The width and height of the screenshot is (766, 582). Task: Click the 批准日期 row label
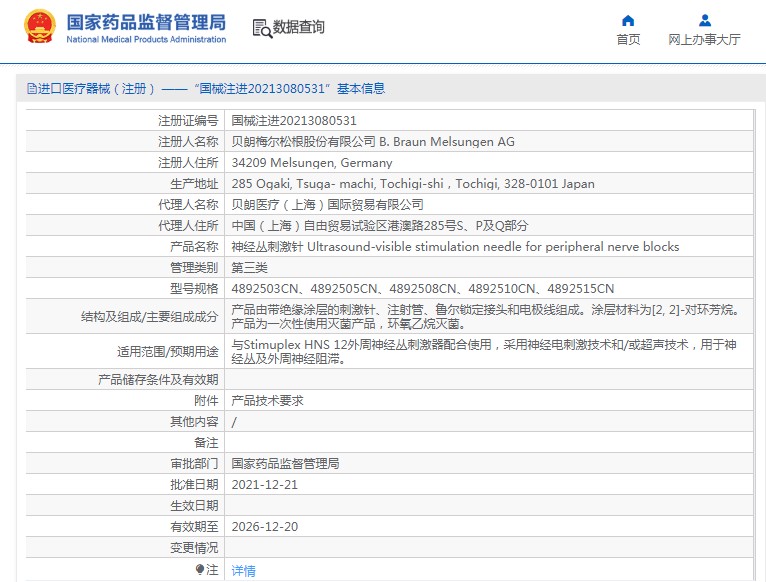tap(194, 485)
